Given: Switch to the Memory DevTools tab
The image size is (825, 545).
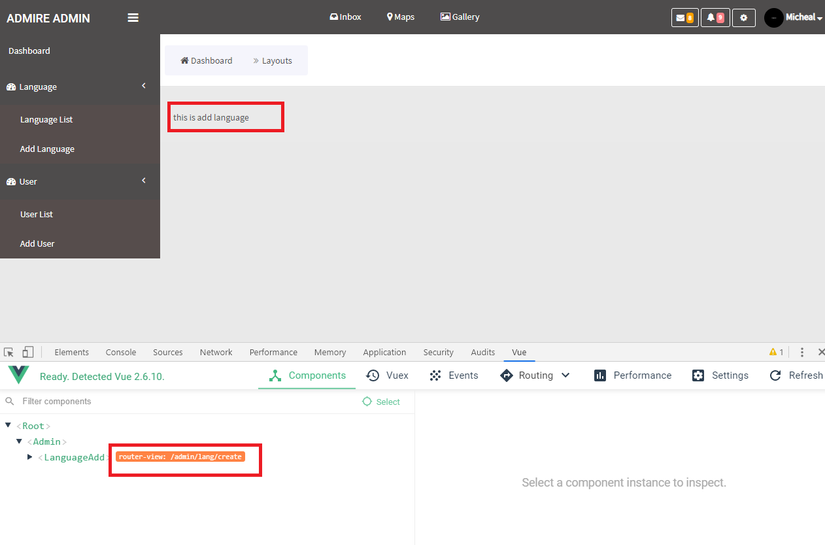Looking at the screenshot, I should (330, 352).
